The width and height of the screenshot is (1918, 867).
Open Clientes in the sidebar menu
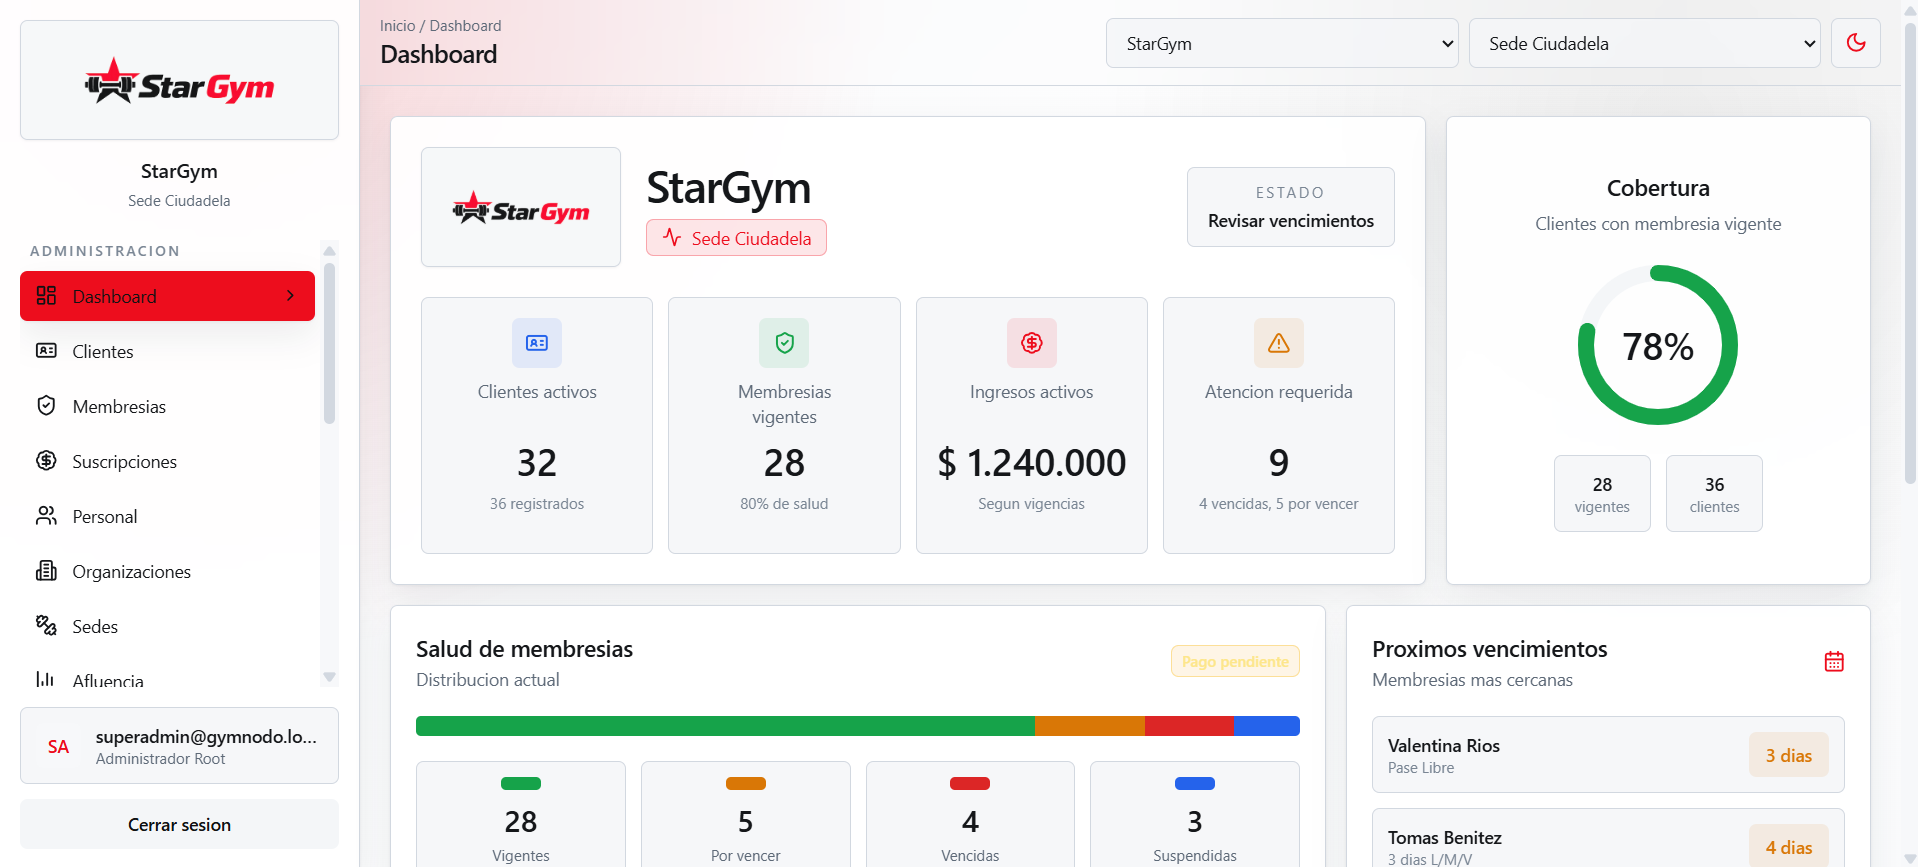pos(167,351)
